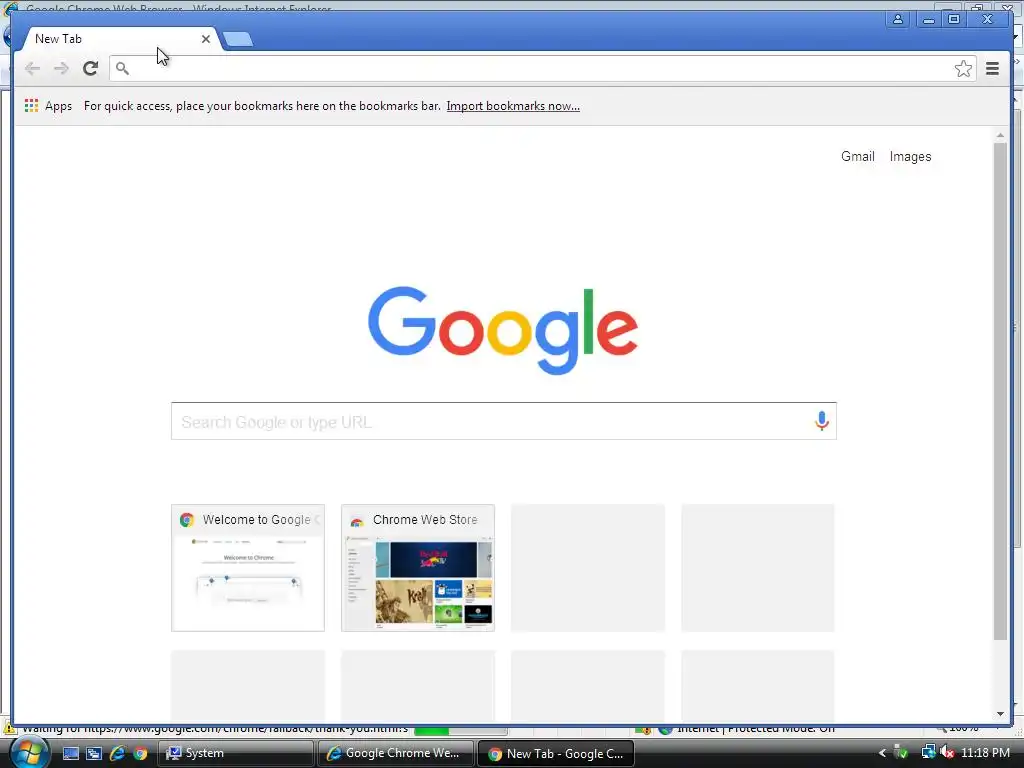
Task: Focus the address bar omnibox
Action: pyautogui.click(x=542, y=68)
